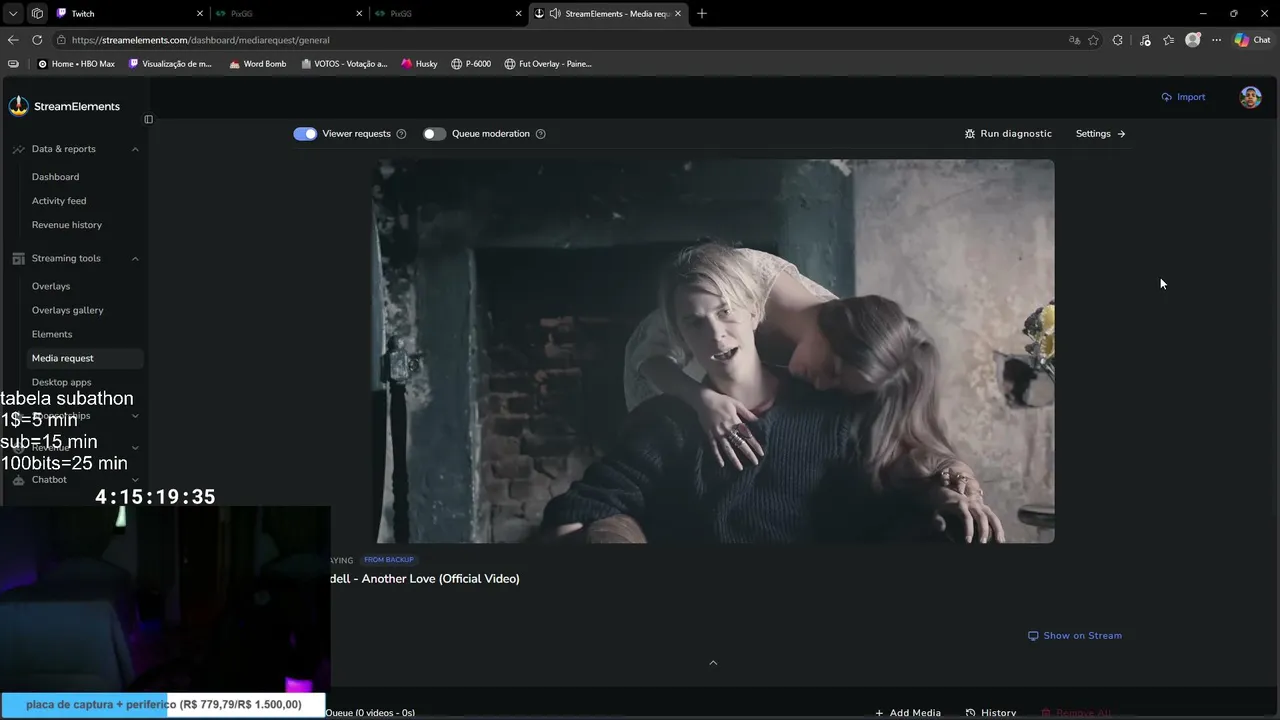Open the Fut Overlay bookmark
This screenshot has width=1280, height=720.
click(548, 64)
